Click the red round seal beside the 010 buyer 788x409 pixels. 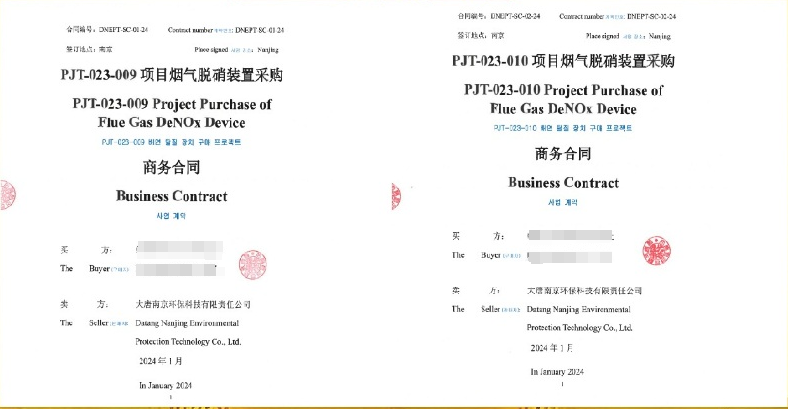coord(656,250)
